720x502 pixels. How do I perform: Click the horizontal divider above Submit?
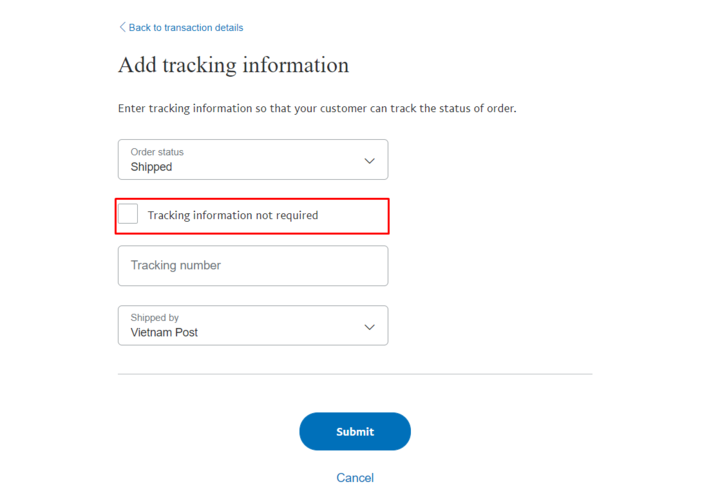tap(355, 374)
